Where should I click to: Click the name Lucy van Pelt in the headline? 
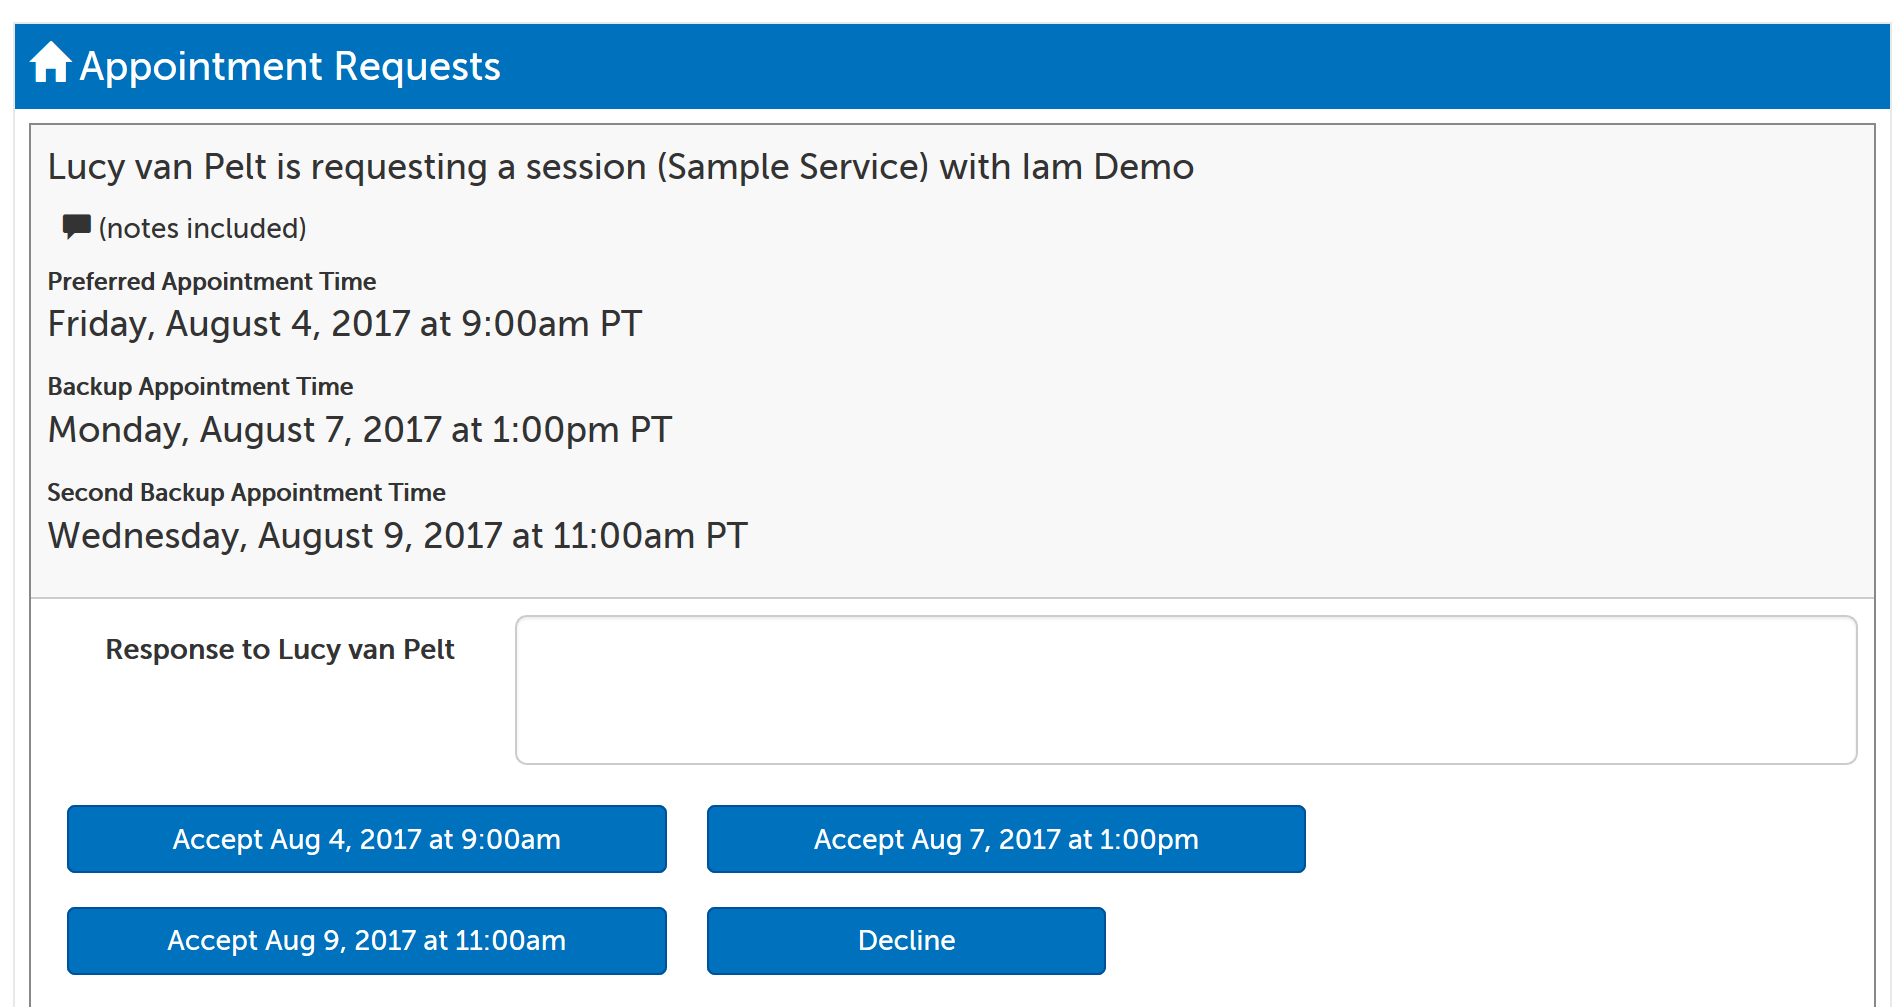point(157,167)
